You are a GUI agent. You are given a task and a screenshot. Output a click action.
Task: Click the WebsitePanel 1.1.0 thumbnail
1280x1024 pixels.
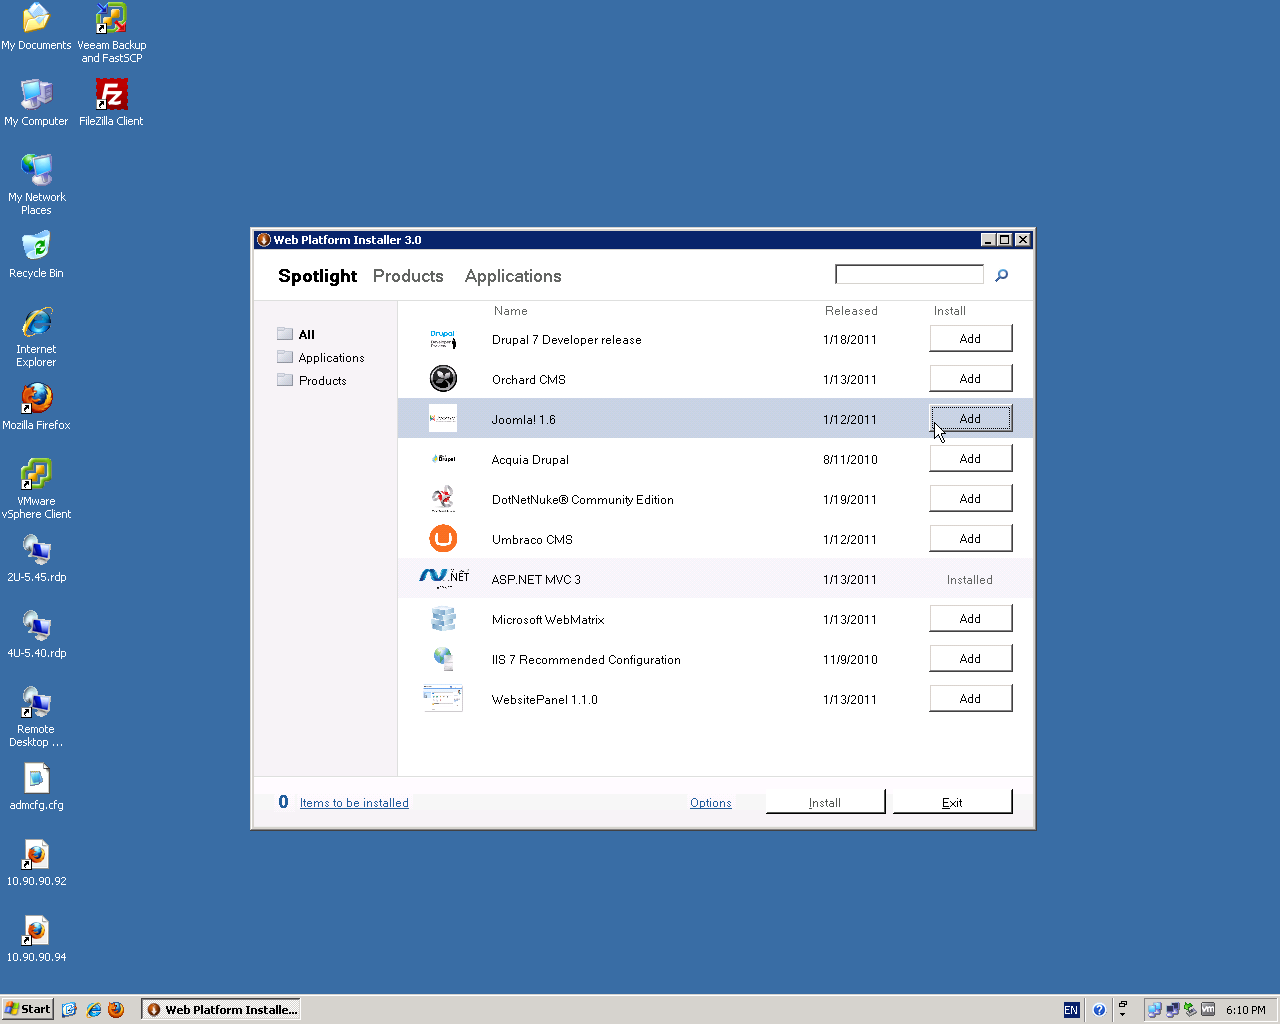coord(443,698)
